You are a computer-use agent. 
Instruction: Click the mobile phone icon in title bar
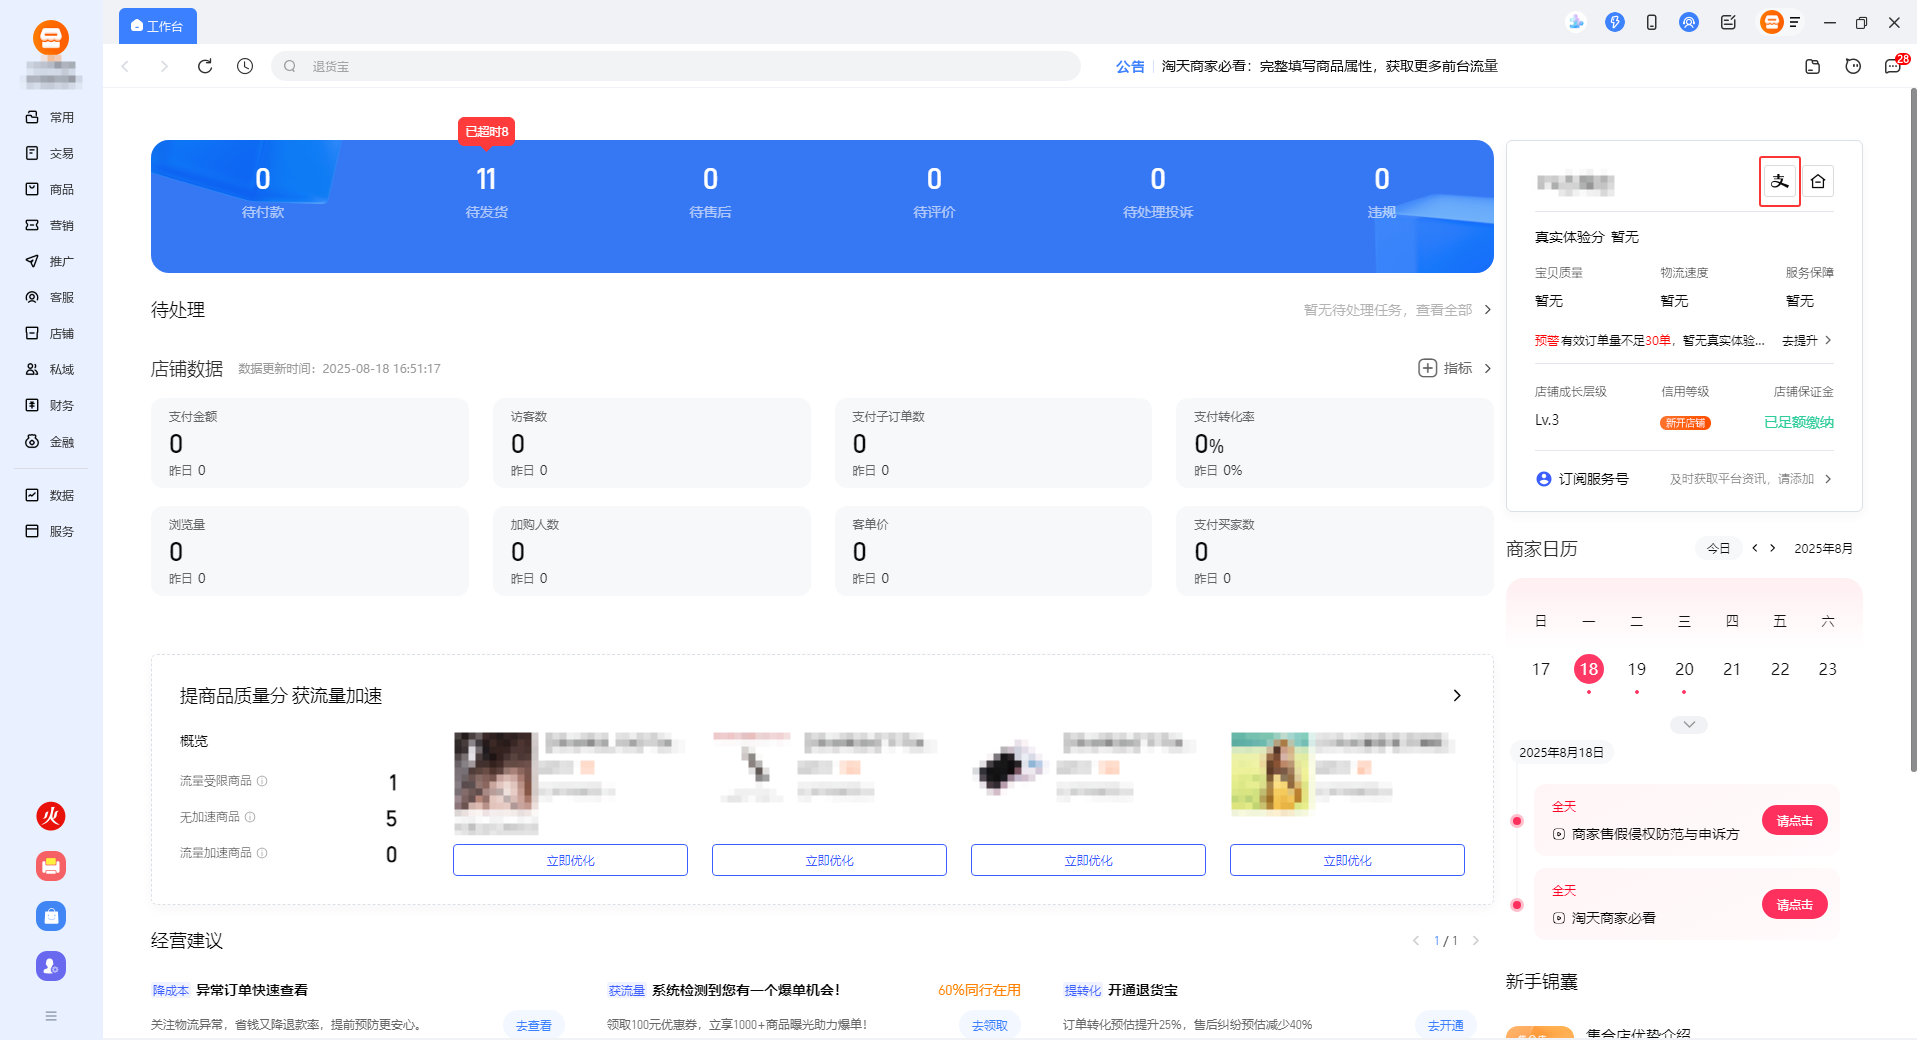coord(1652,22)
